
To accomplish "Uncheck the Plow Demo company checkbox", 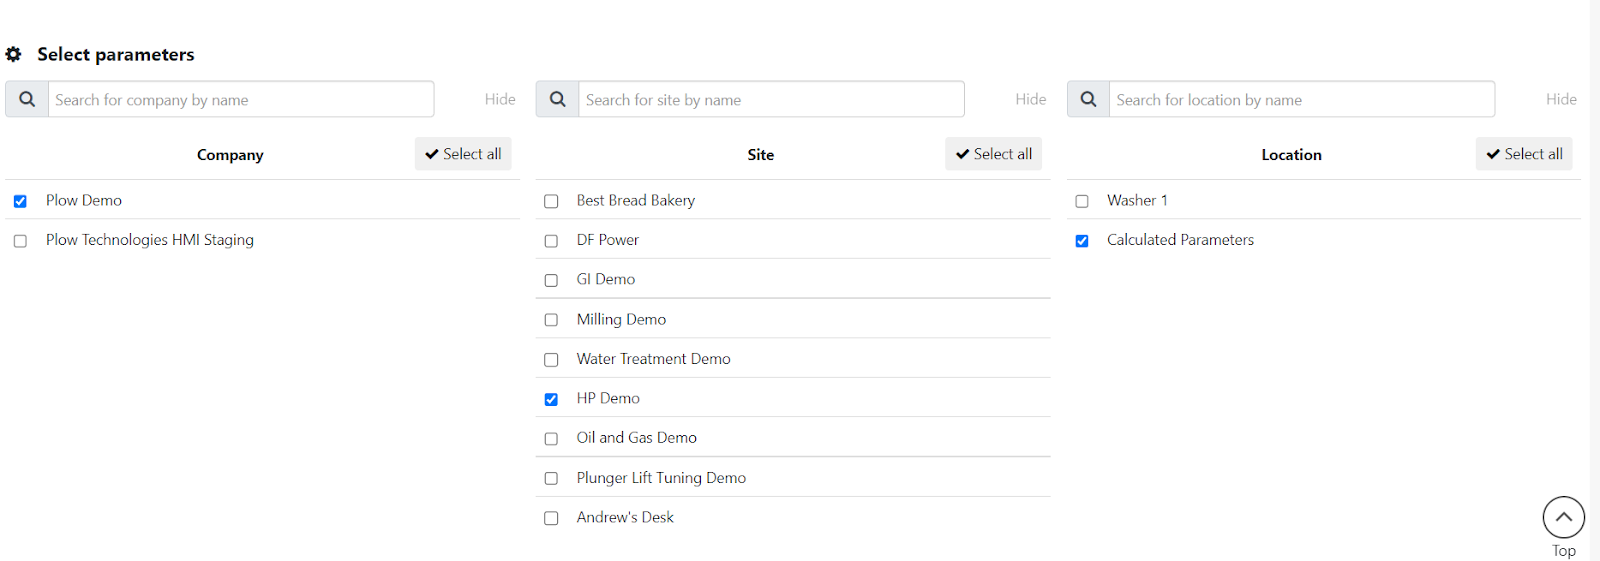I will coord(20,201).
